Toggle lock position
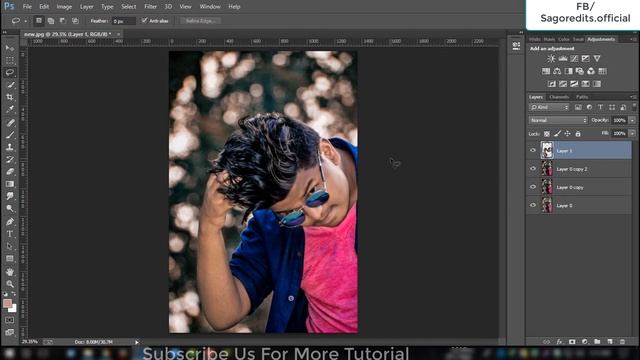Screen dimensions: 640x360 [567, 134]
